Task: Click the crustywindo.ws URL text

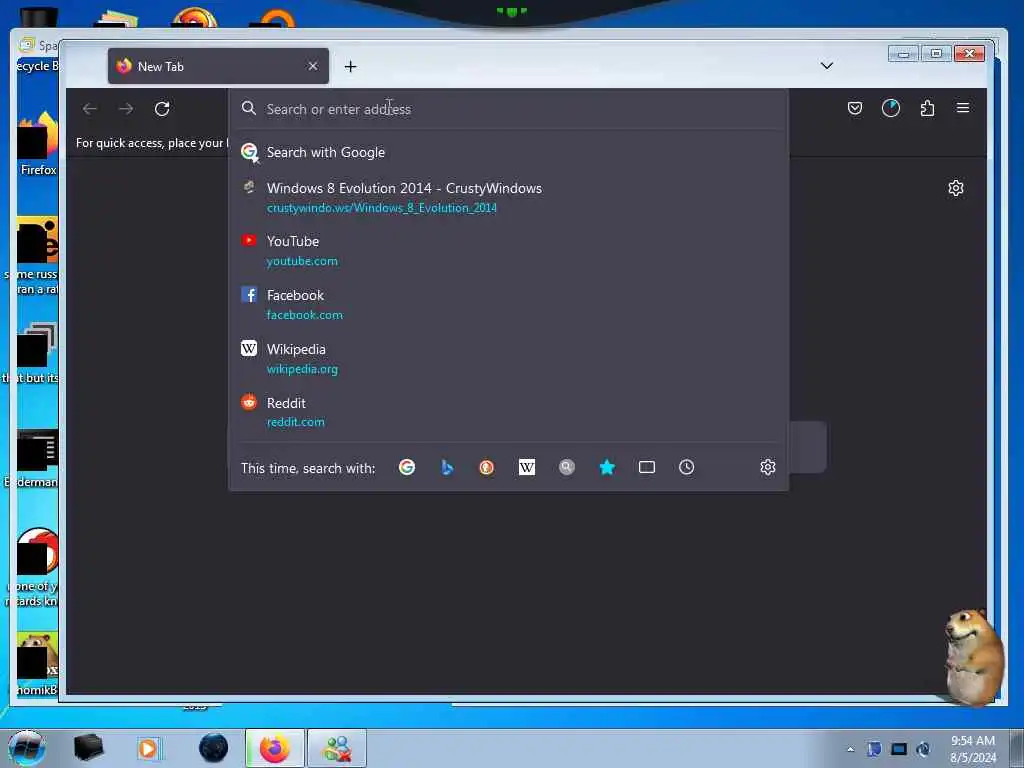Action: pos(381,208)
